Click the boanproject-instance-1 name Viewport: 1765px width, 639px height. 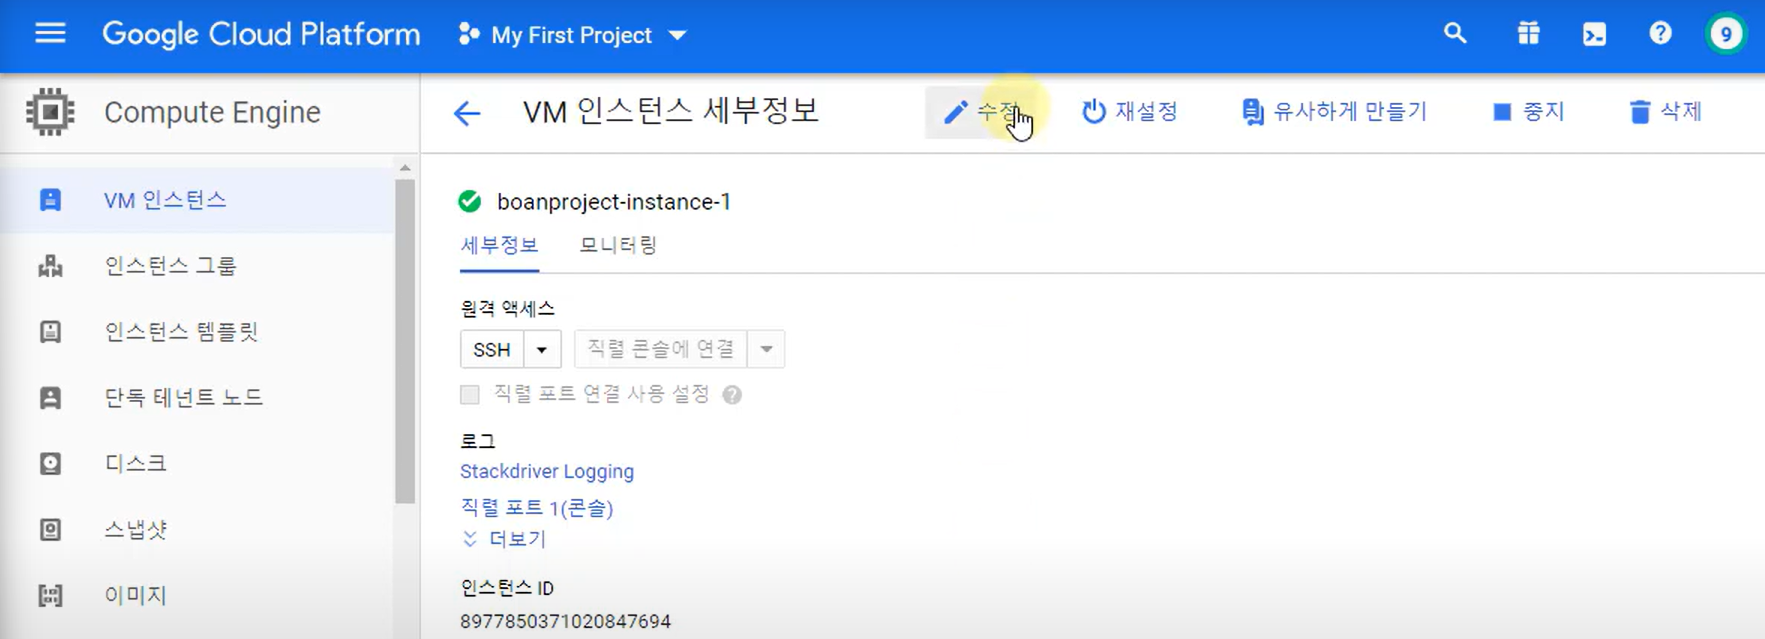click(x=614, y=202)
